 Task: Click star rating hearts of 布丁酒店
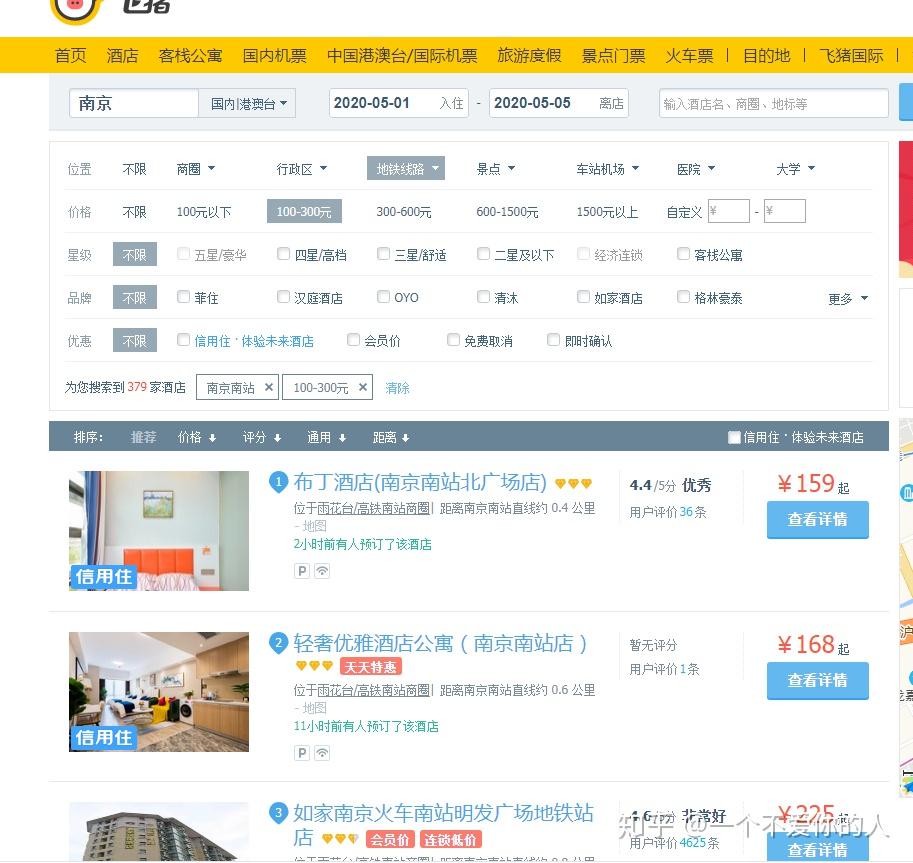pyautogui.click(x=574, y=483)
